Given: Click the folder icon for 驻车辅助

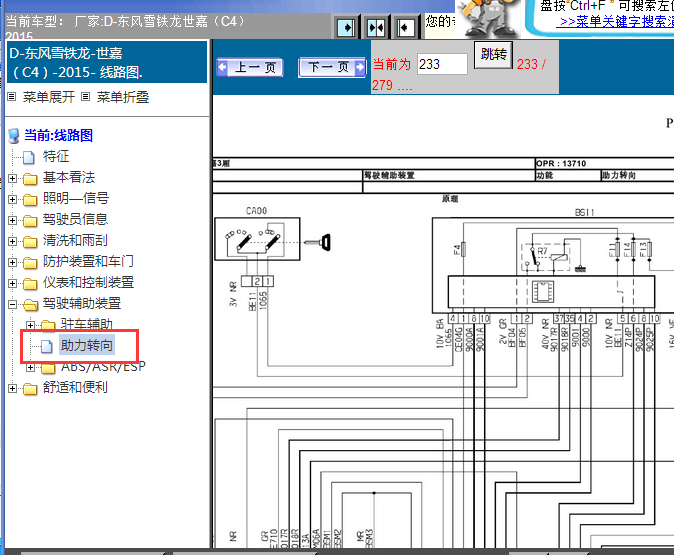Looking at the screenshot, I should click(48, 325).
